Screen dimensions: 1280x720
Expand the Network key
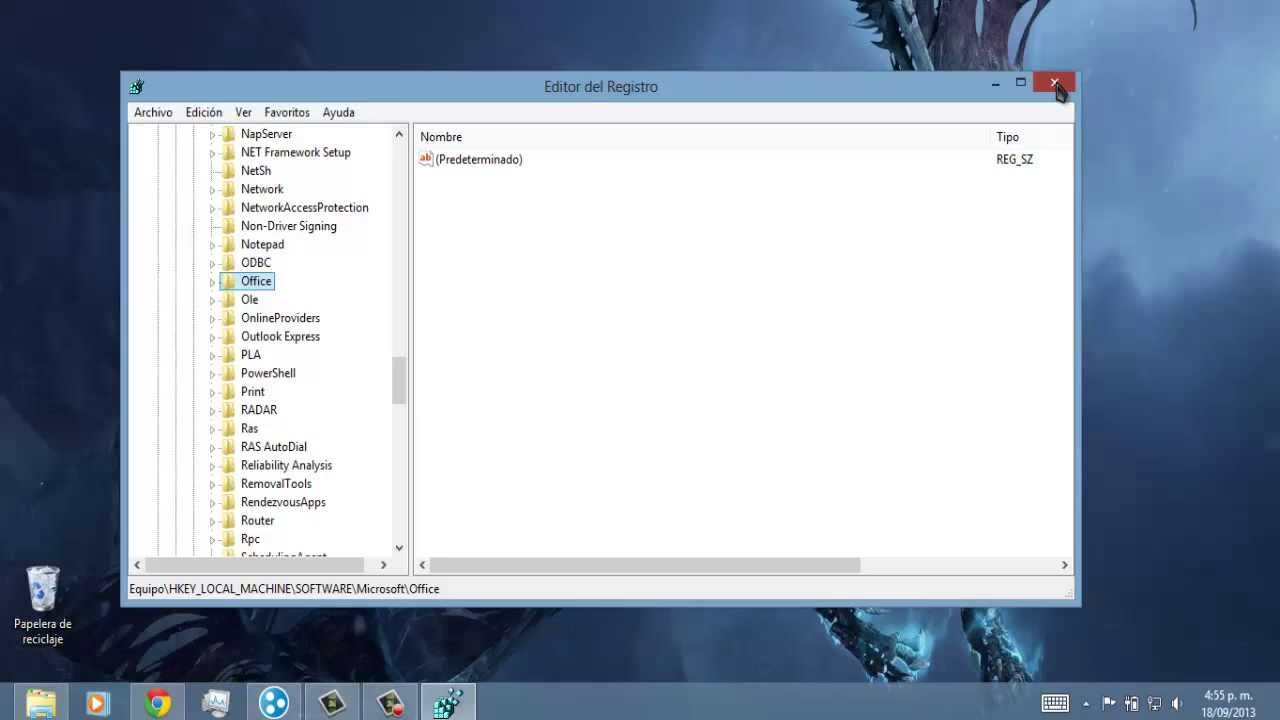pos(212,190)
